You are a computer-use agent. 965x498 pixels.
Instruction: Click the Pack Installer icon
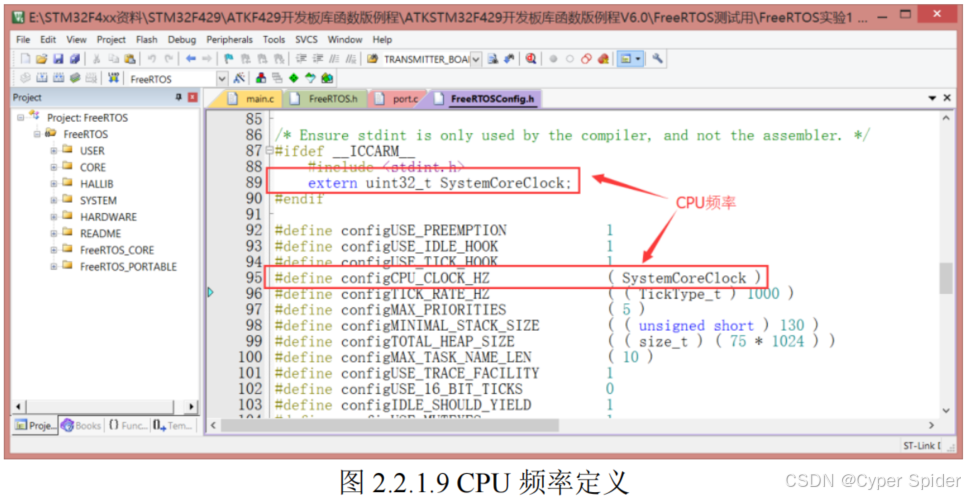tap(327, 78)
